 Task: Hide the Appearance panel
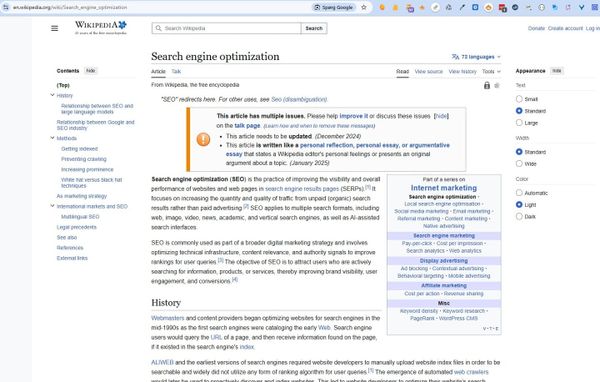tap(557, 71)
